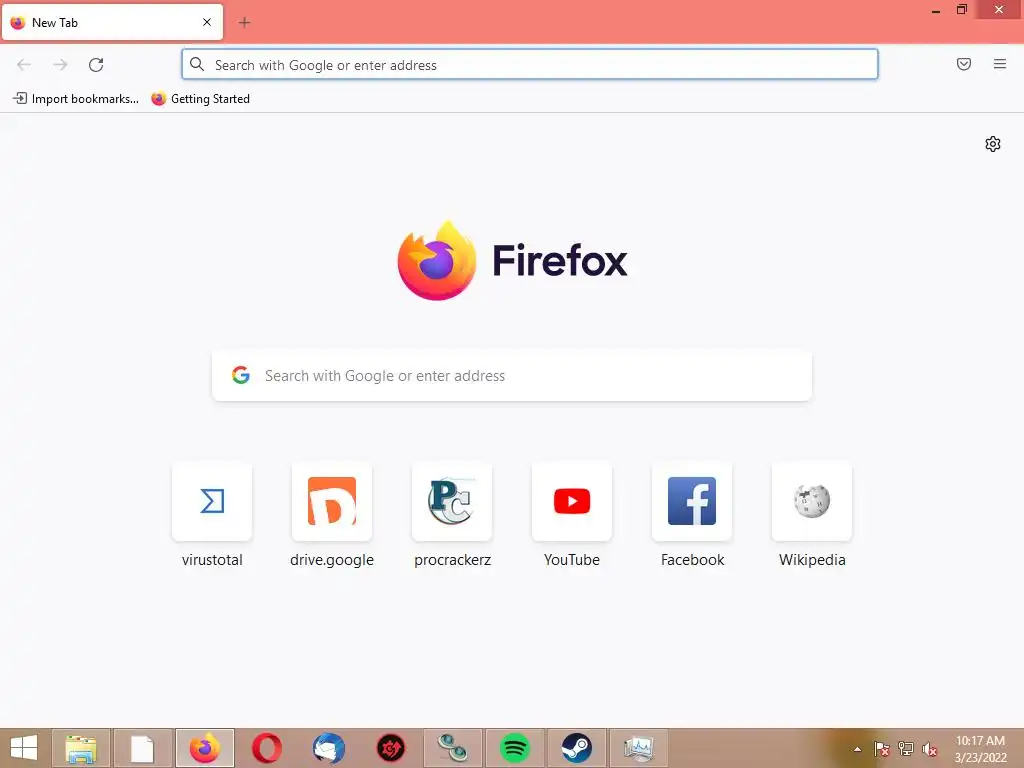
Task: Go forward with the forward arrow
Action: click(60, 65)
